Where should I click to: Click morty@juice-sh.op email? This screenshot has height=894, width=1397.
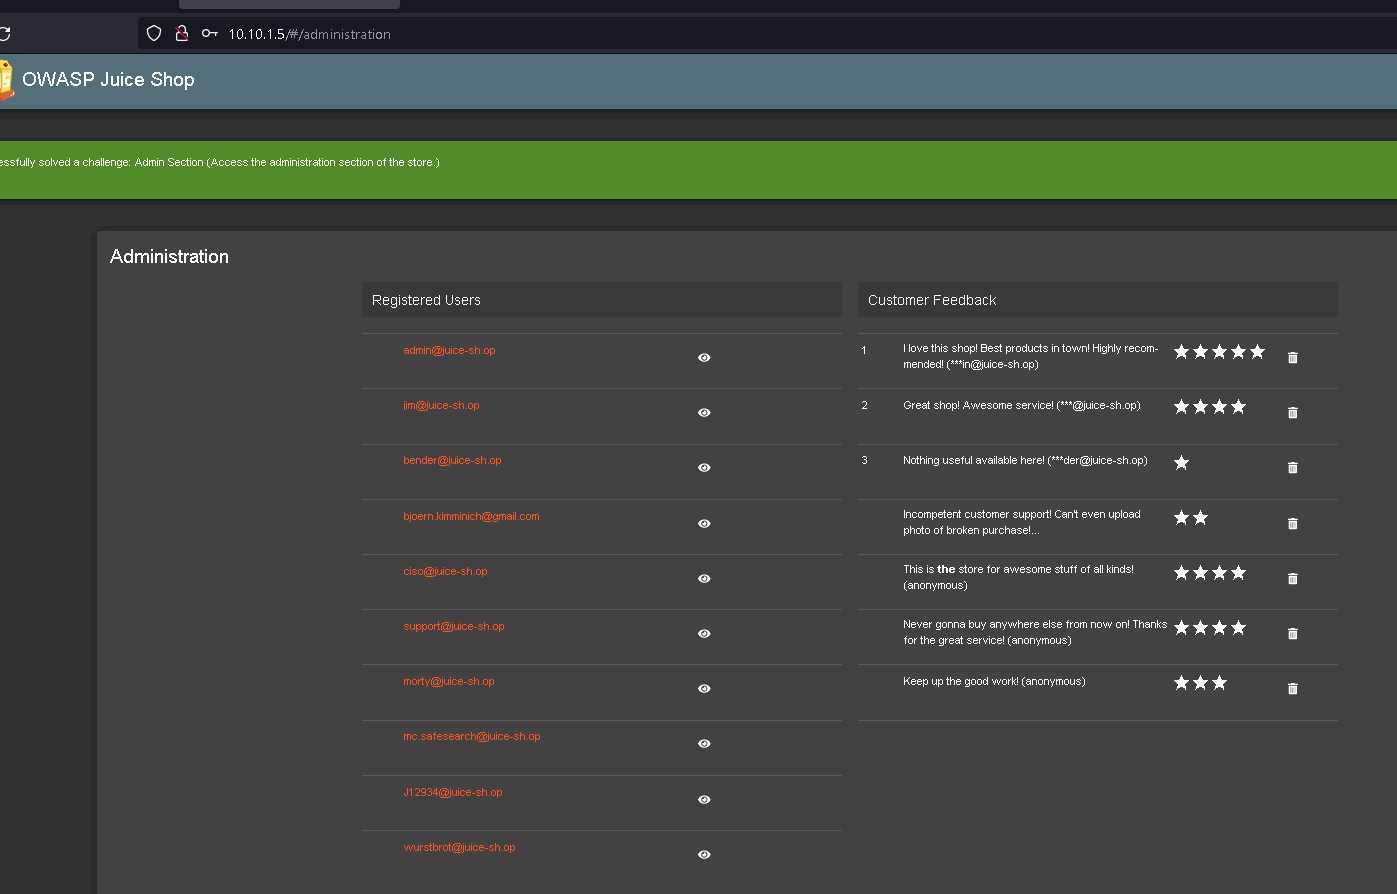pos(448,681)
